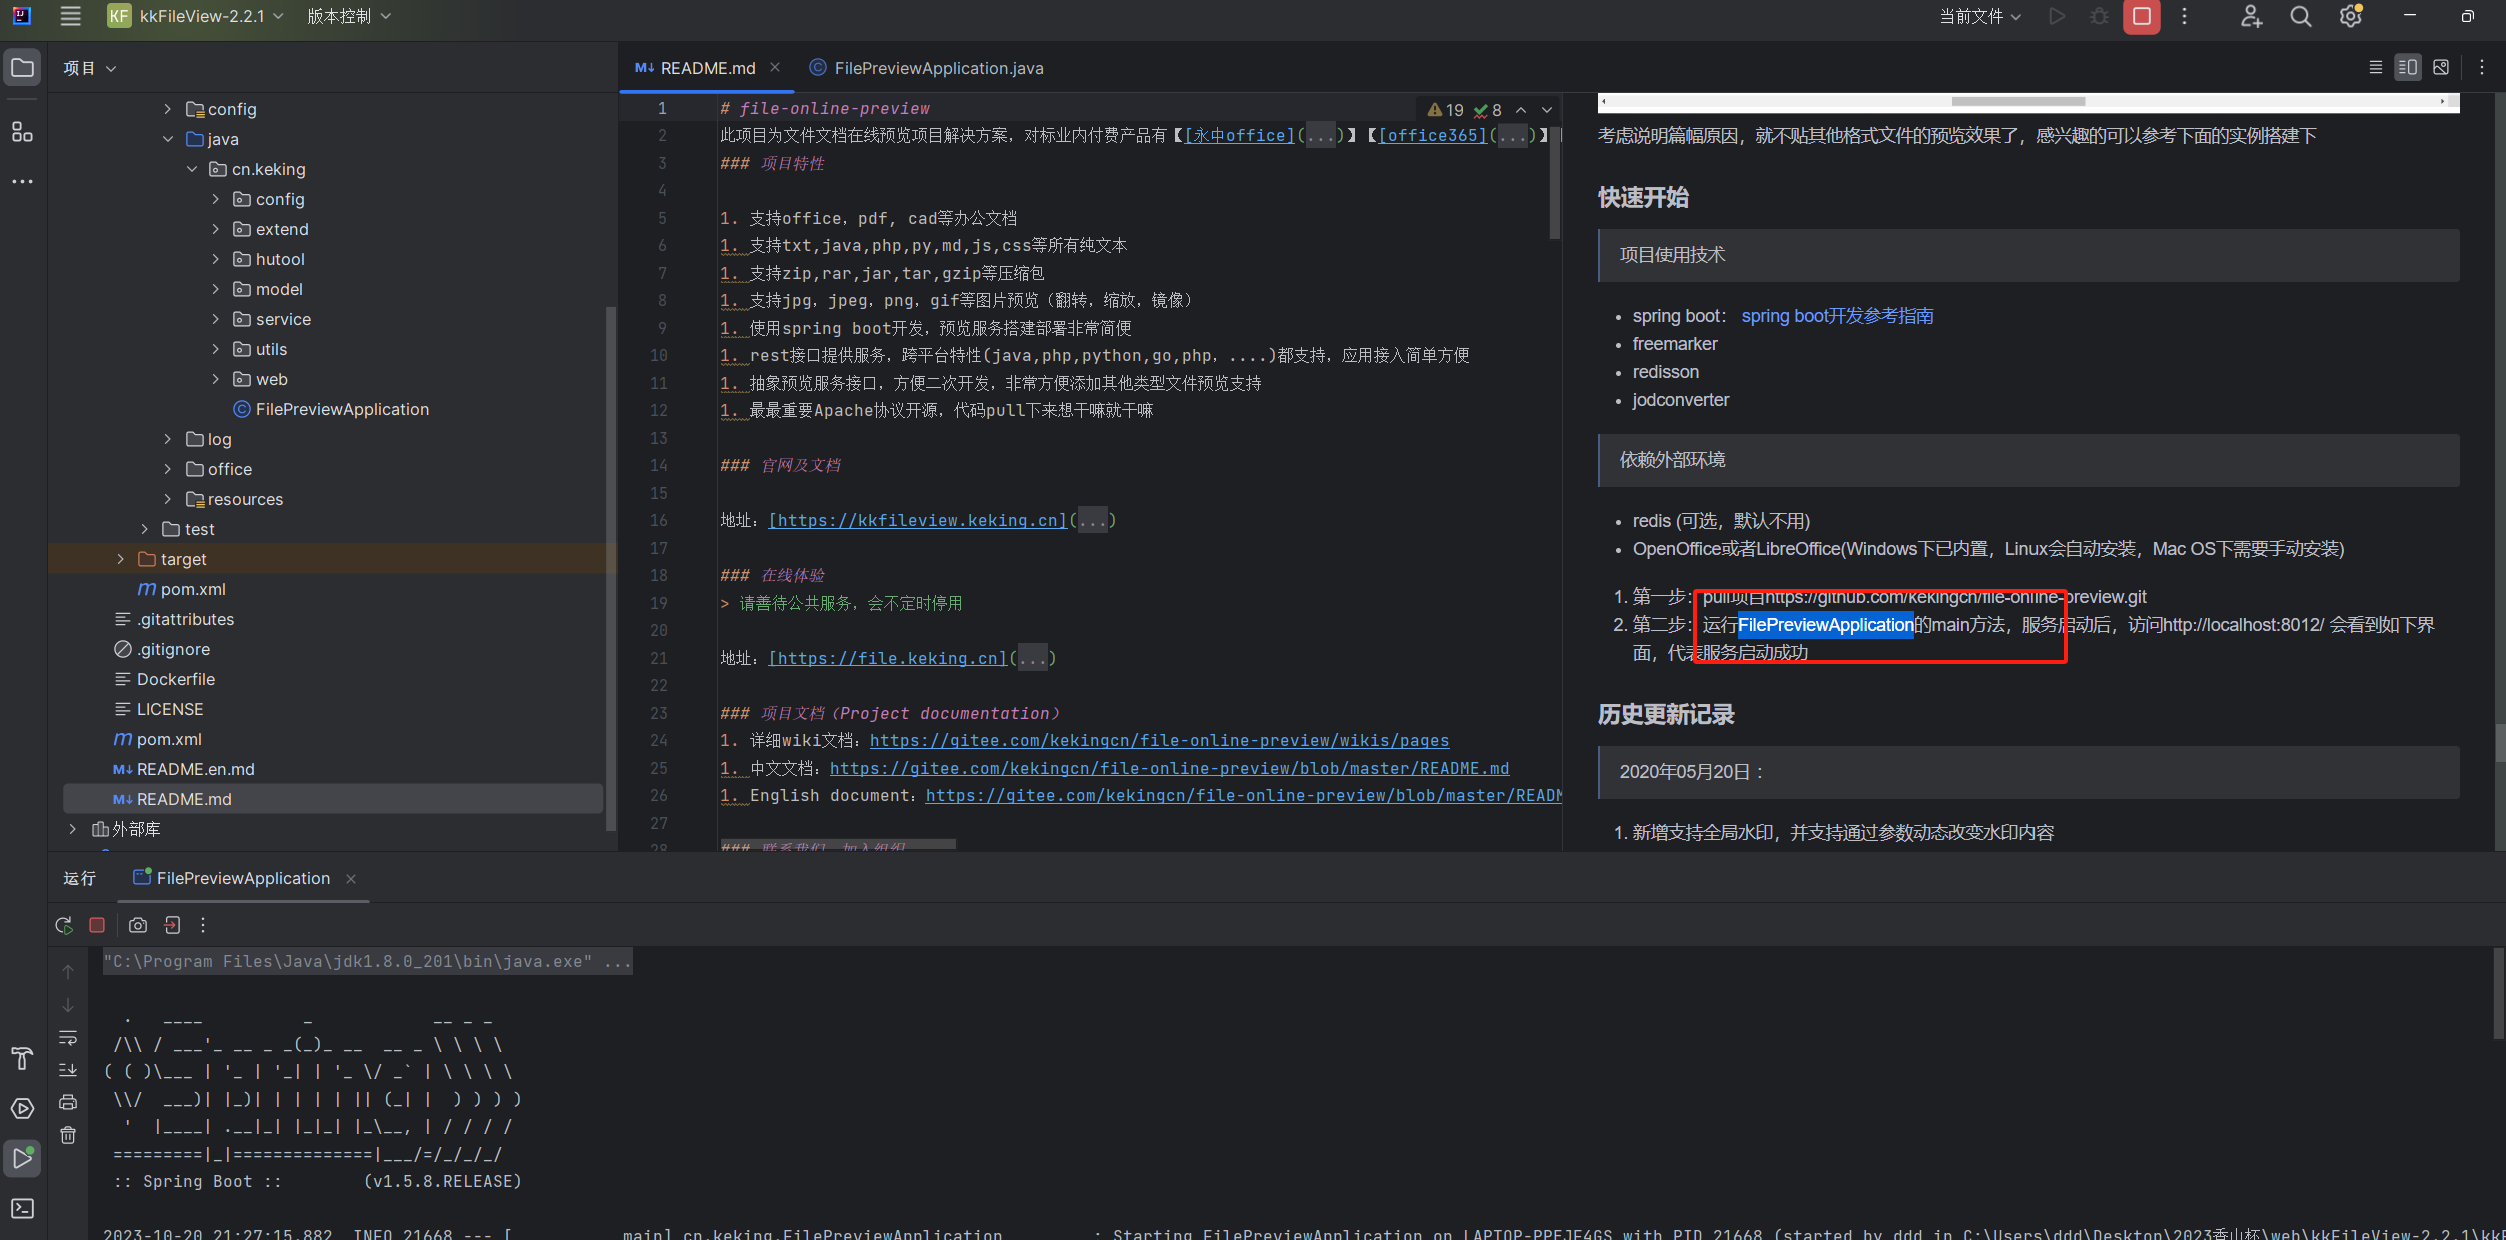Go to previous highlighted problem arrow
The width and height of the screenshot is (2506, 1240).
pyautogui.click(x=1521, y=110)
